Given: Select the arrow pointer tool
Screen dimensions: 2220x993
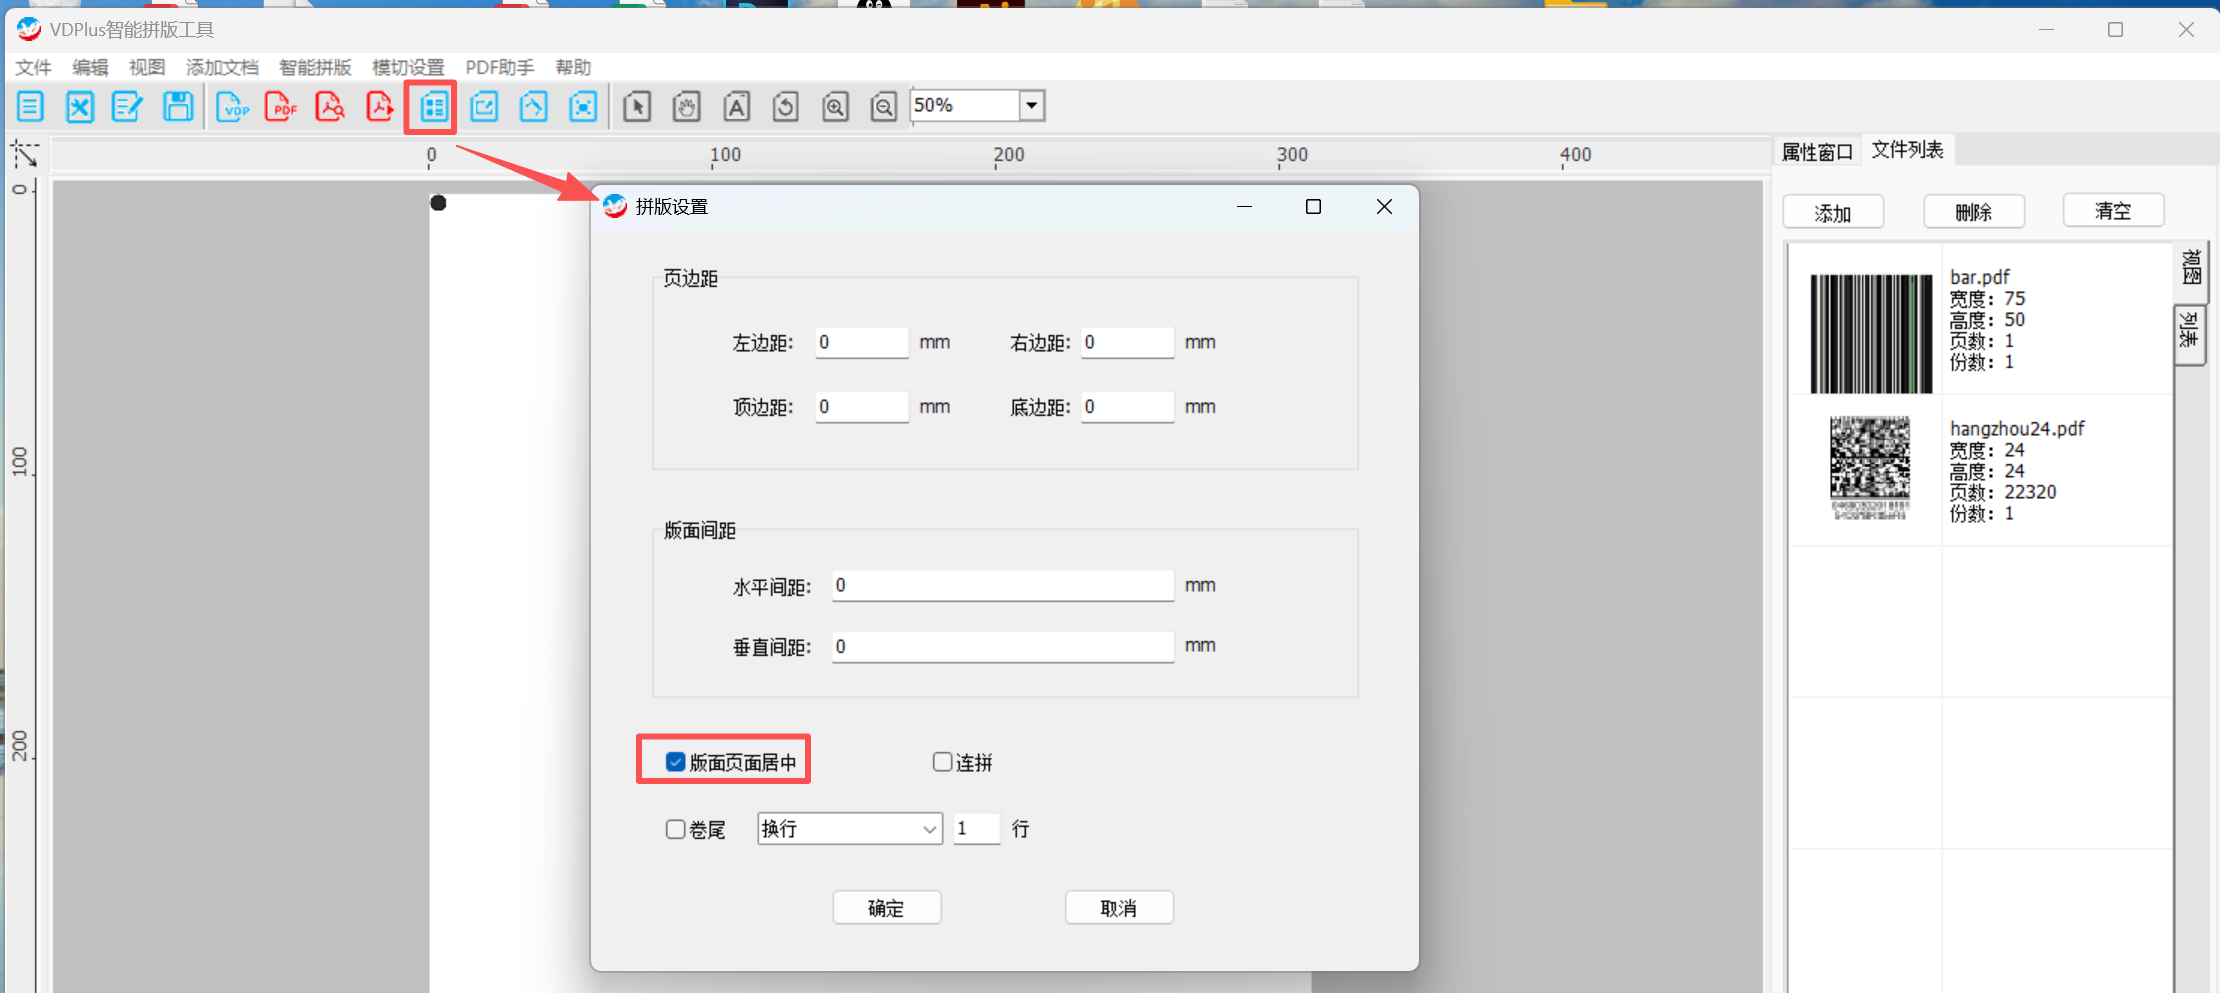Looking at the screenshot, I should pyautogui.click(x=637, y=106).
